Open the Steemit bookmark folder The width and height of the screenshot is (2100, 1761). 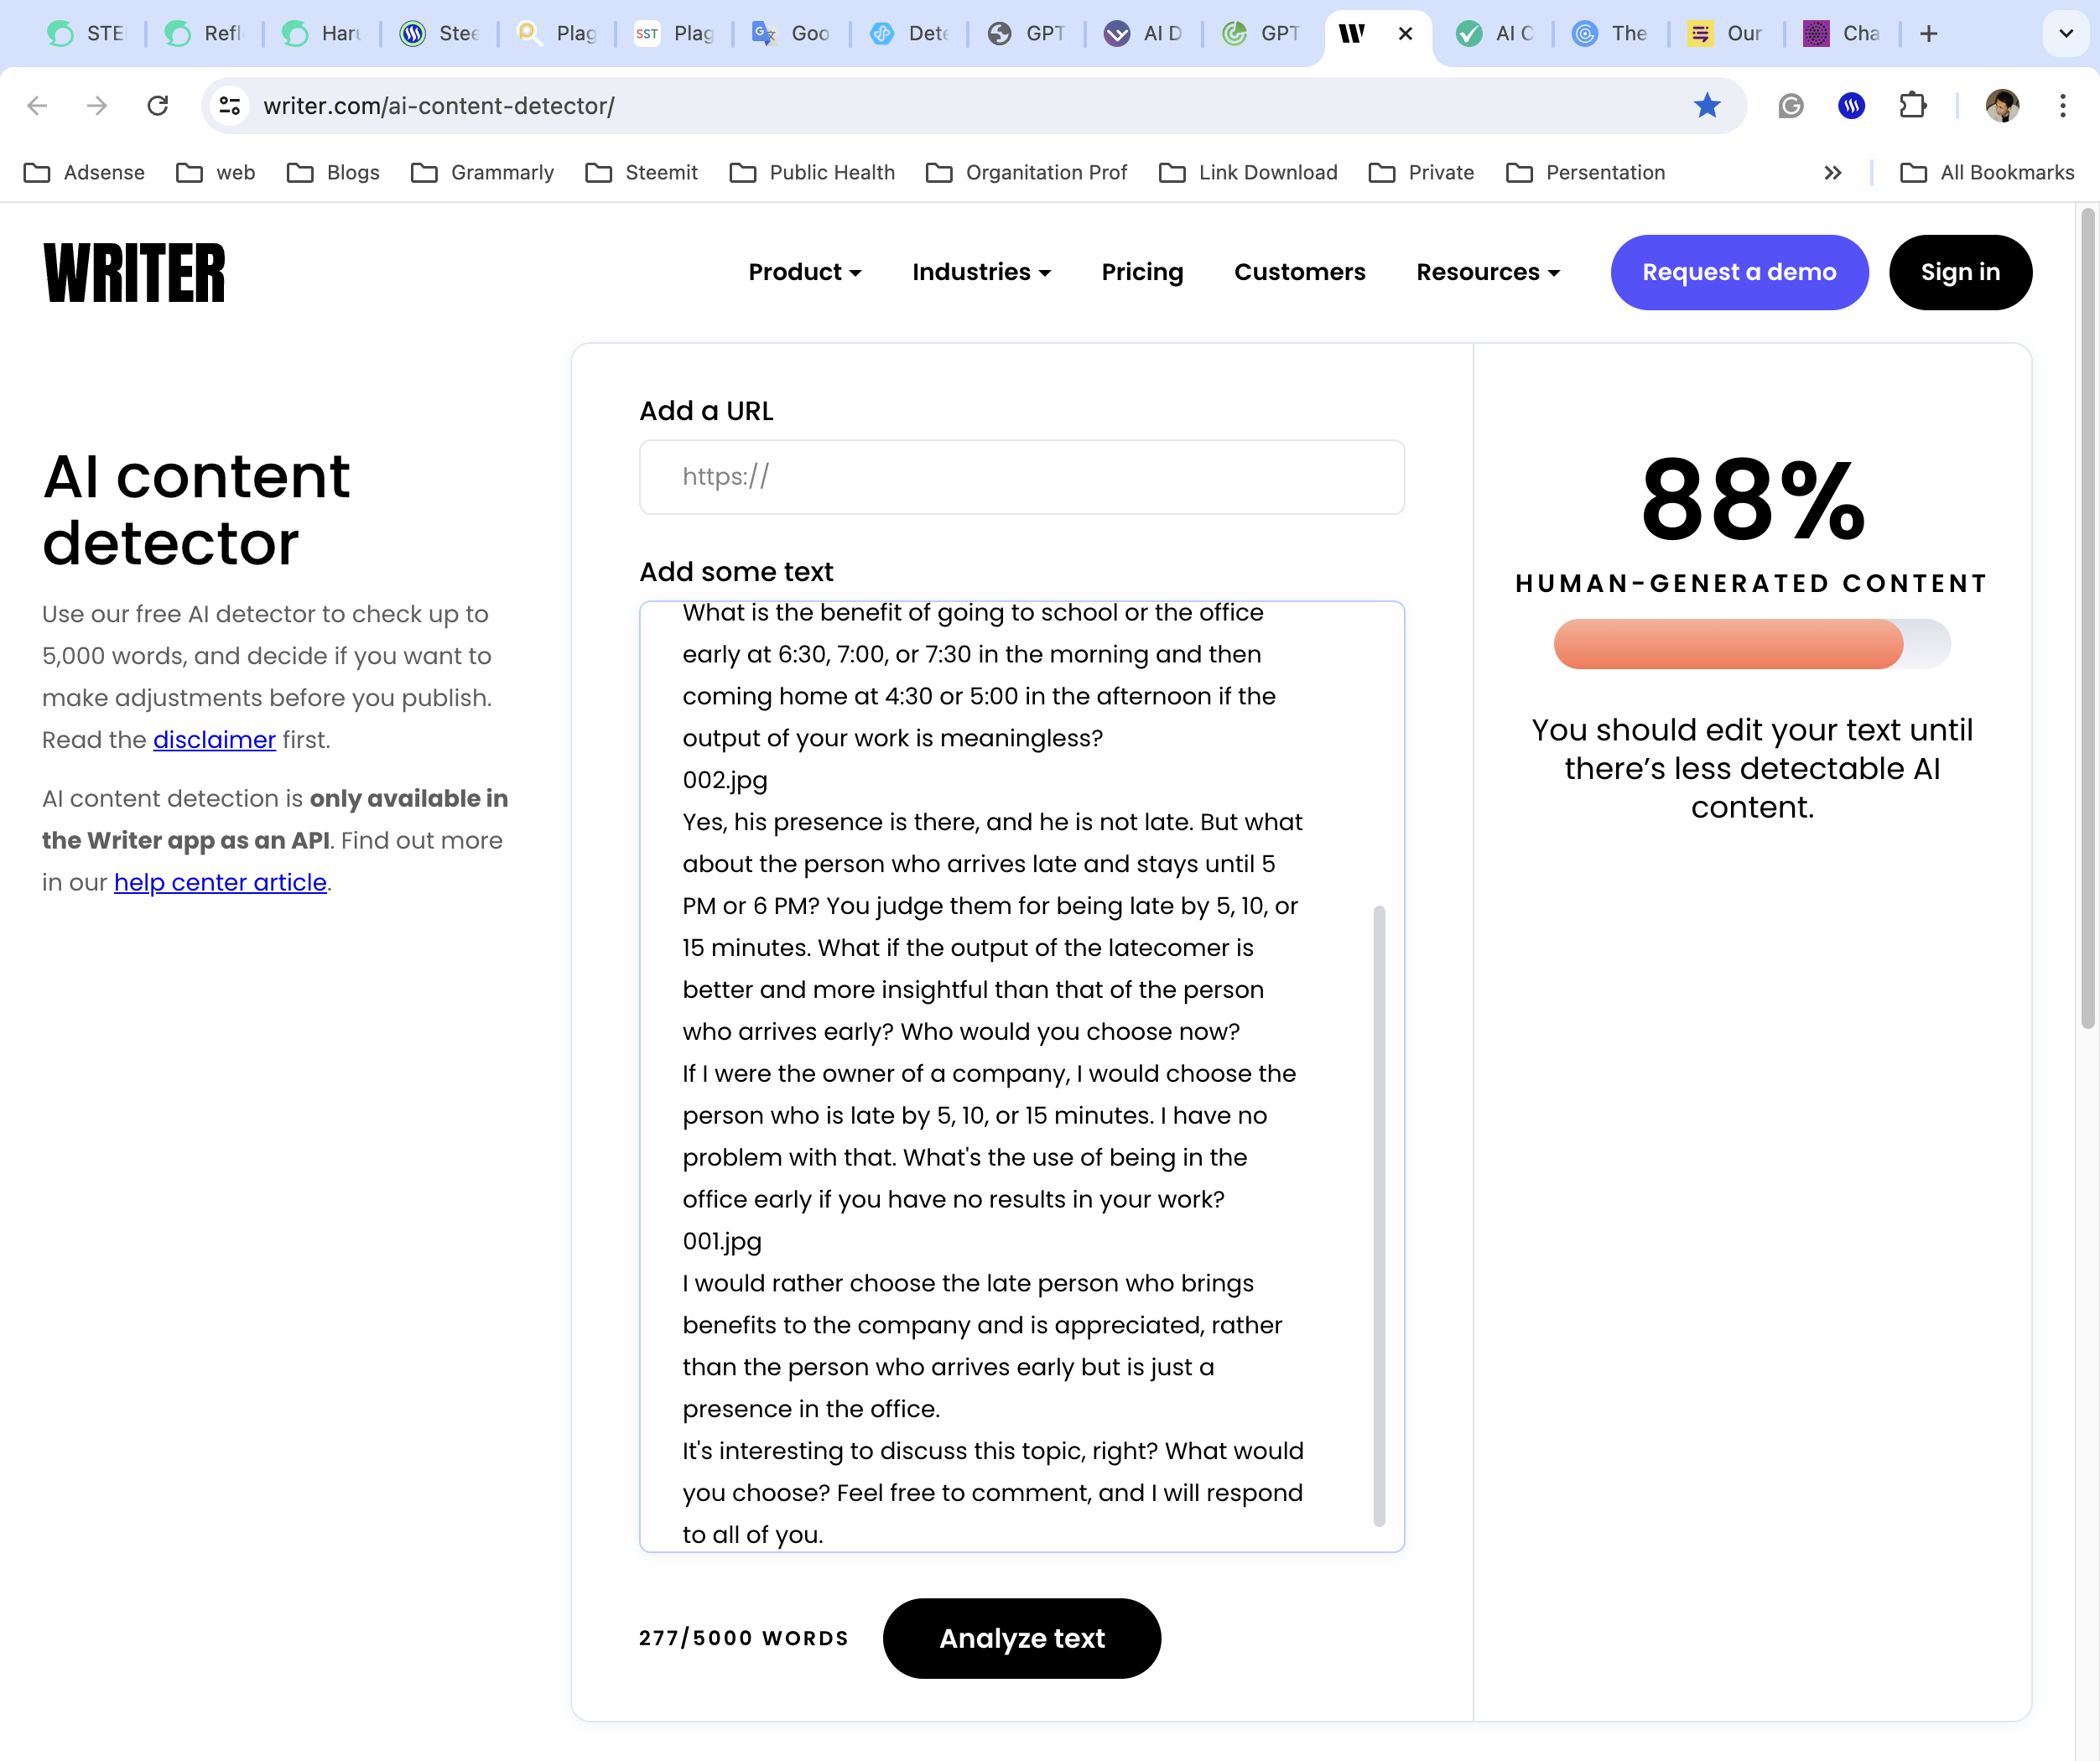tap(642, 173)
